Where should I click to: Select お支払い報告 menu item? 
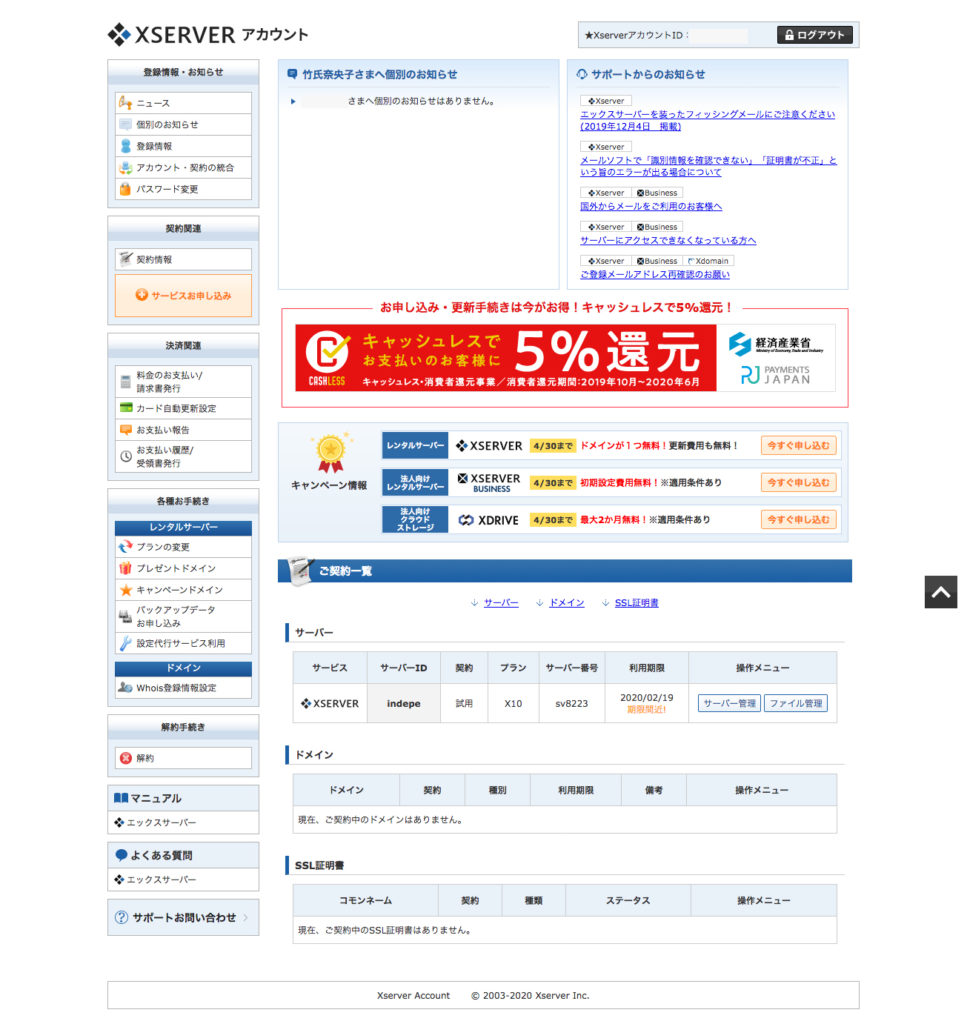(183, 430)
